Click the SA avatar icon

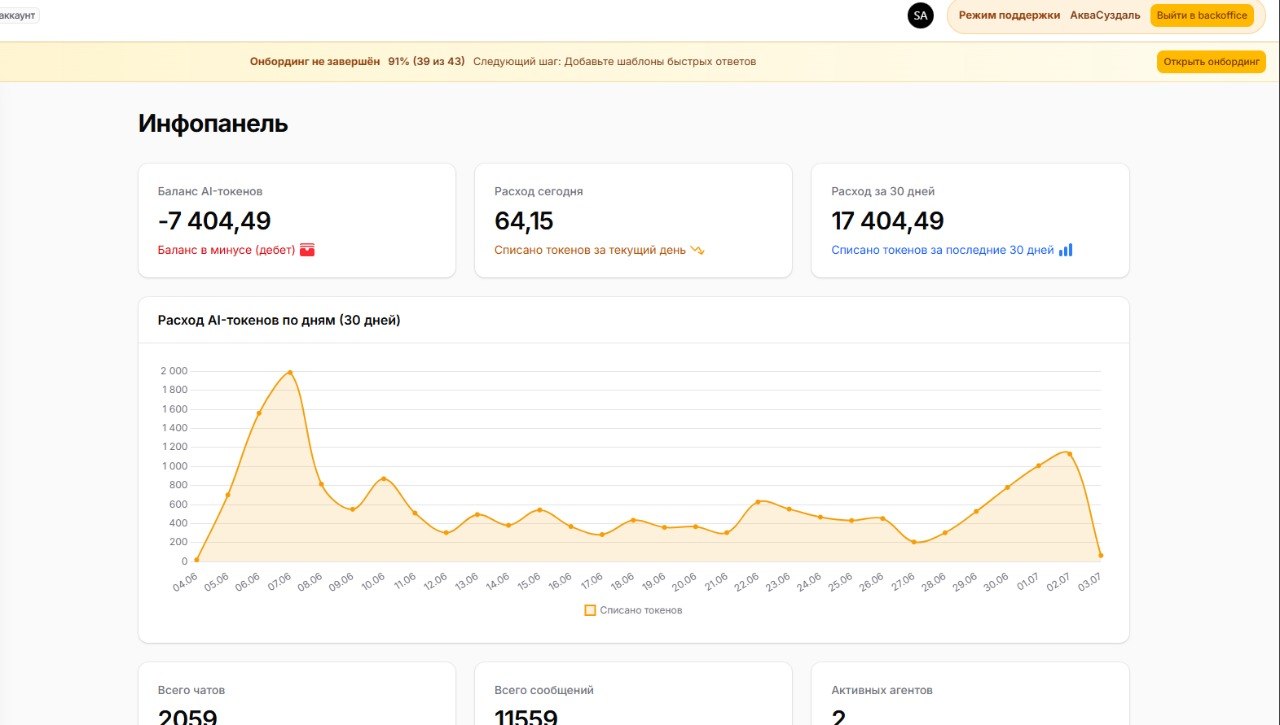tap(920, 16)
